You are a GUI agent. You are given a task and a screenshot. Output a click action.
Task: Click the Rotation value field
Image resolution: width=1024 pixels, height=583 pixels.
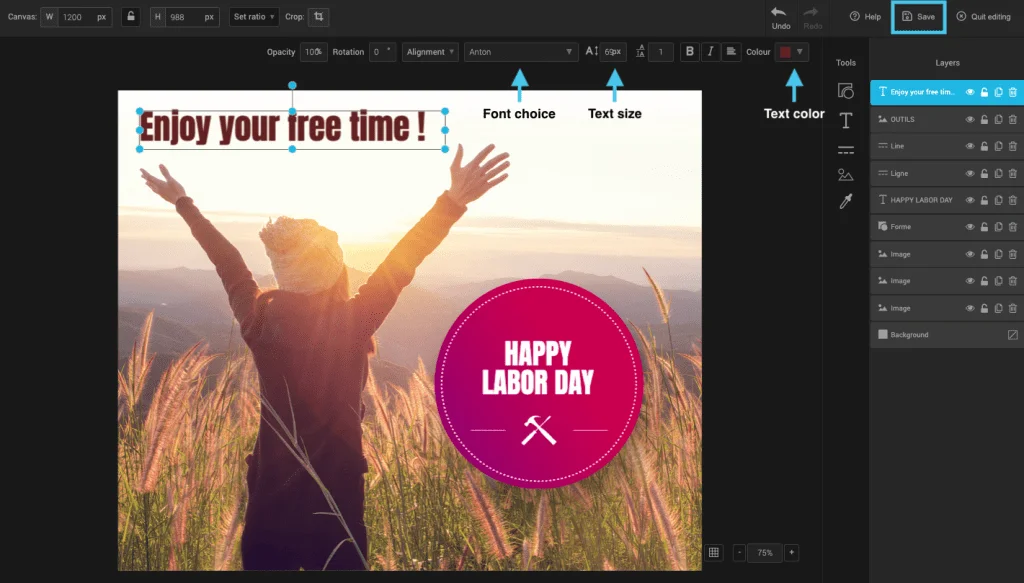382,52
